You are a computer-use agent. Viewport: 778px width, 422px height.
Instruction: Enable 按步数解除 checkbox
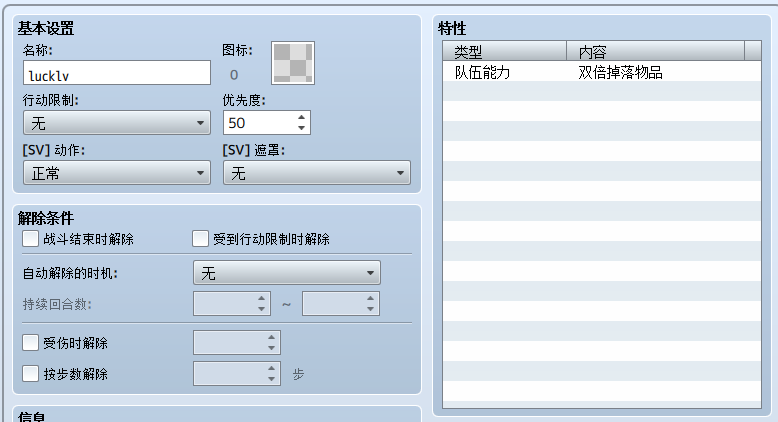30,373
